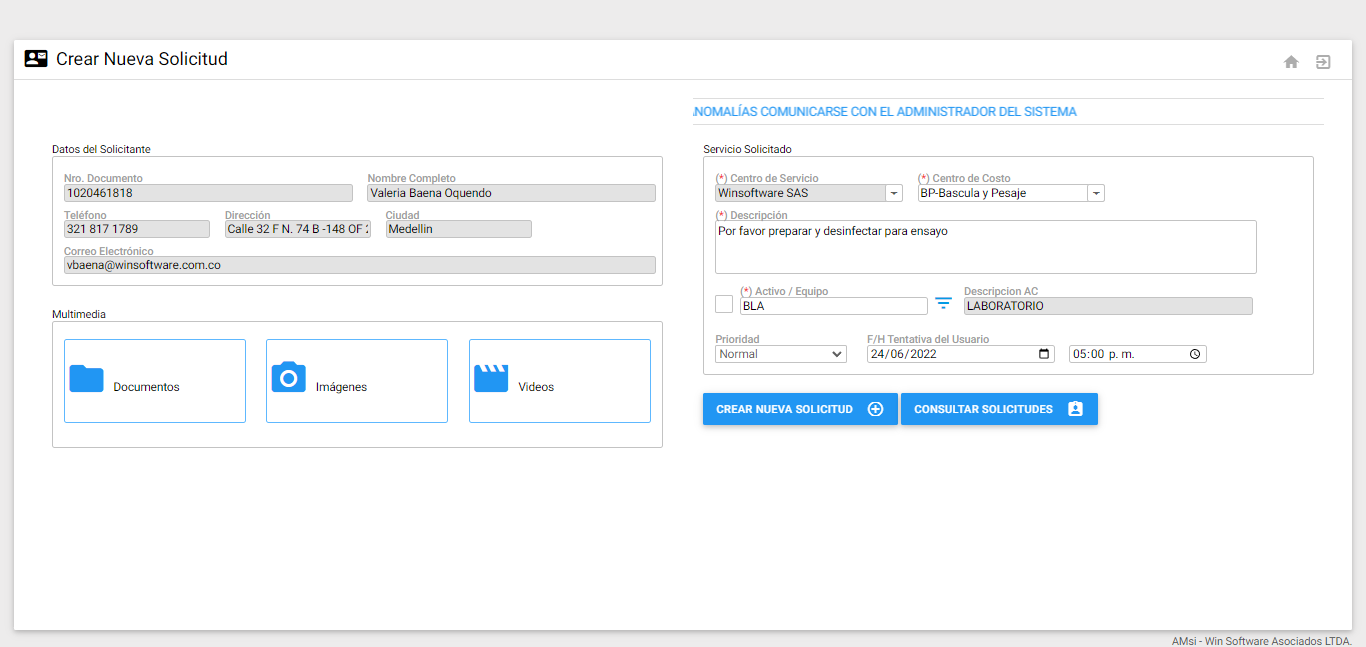The image size is (1366, 647).
Task: Click the time field showing 05:00 p. m.
Action: click(1138, 354)
